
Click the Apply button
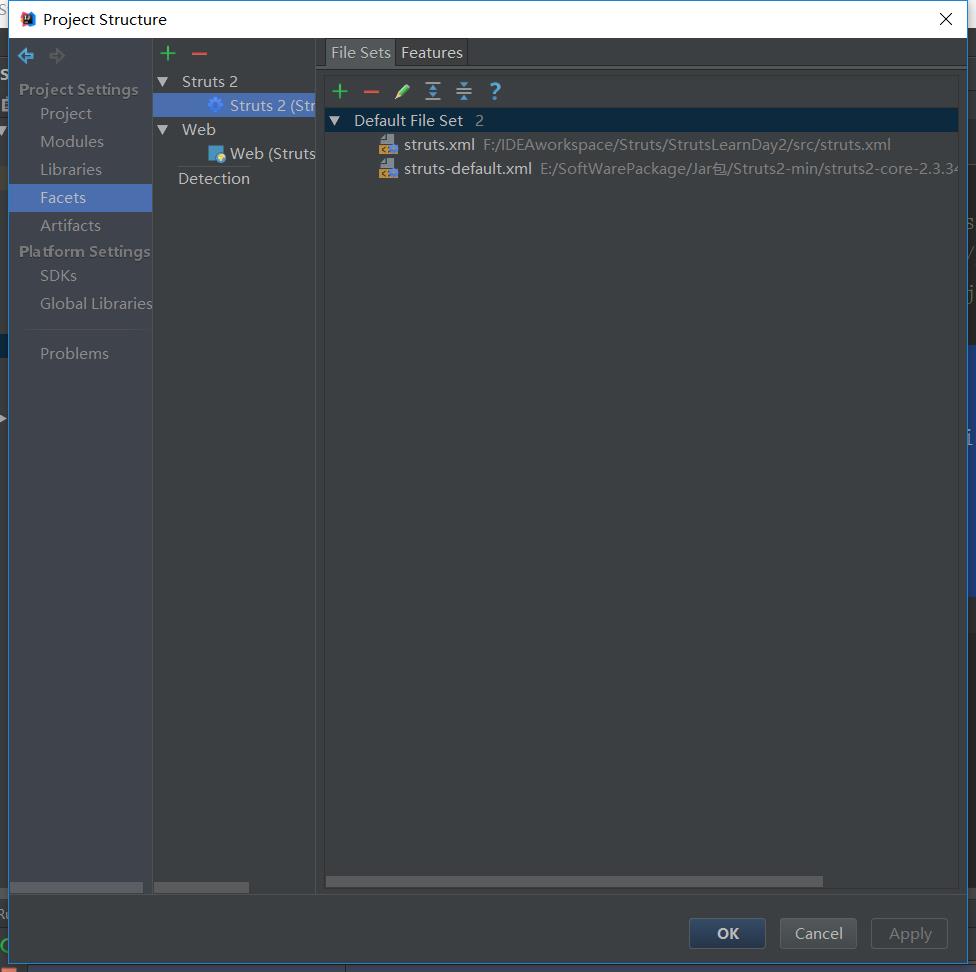[909, 933]
